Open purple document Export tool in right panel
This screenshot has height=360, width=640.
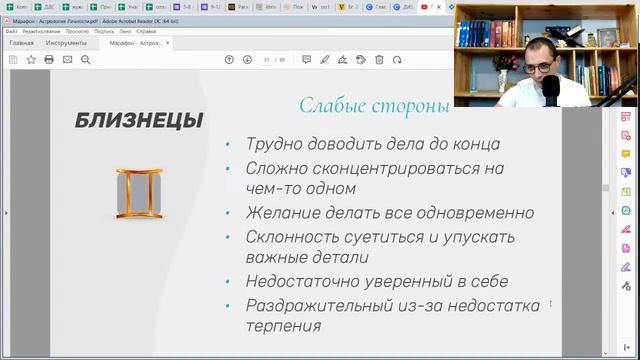626,248
